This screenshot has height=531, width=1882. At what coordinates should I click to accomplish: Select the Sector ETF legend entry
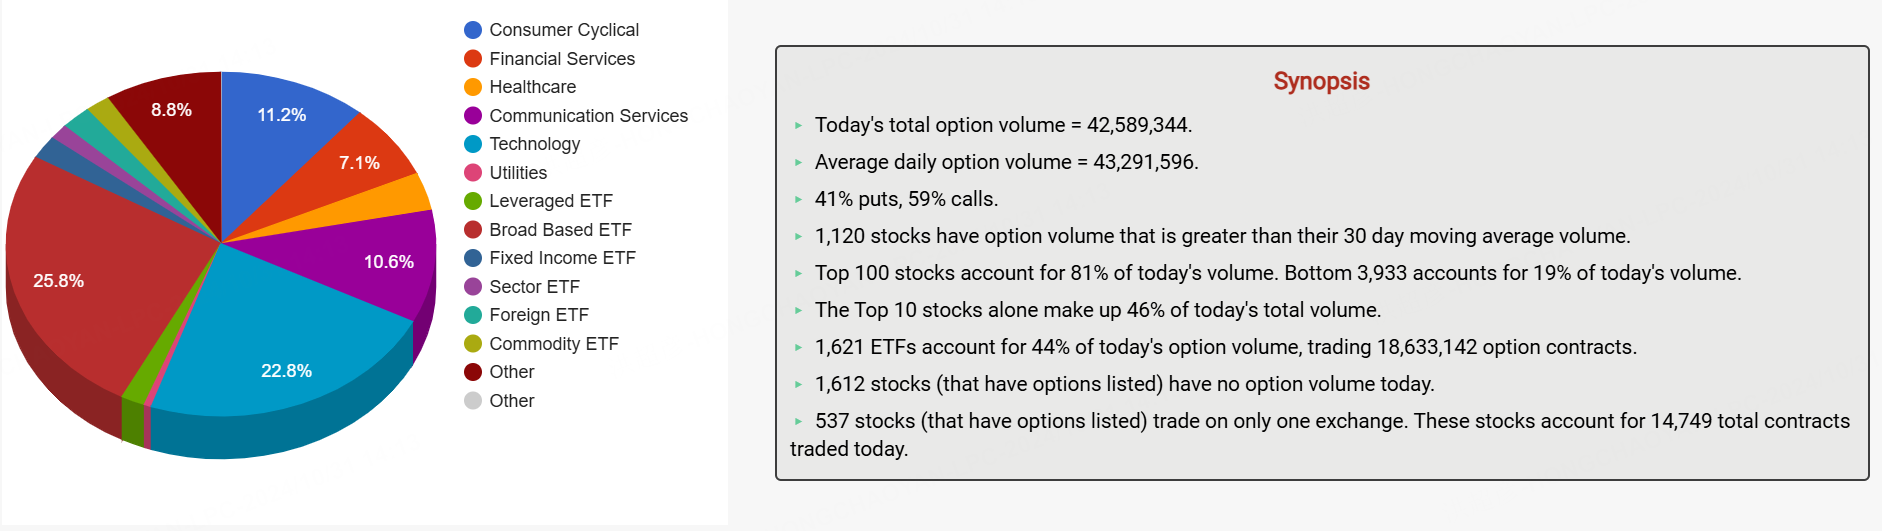pyautogui.click(x=534, y=287)
